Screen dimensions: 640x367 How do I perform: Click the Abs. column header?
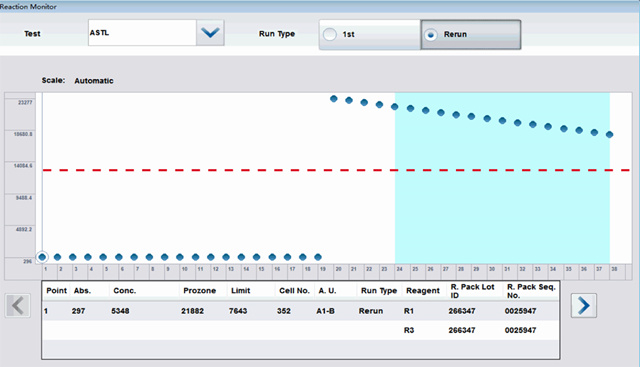coord(82,291)
